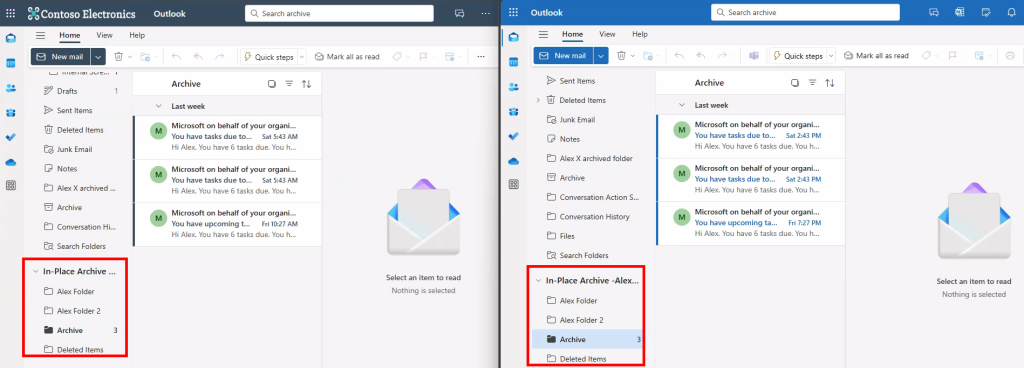
Task: Open the header ellipsis menu beside Contoso search
Action: coord(485,13)
